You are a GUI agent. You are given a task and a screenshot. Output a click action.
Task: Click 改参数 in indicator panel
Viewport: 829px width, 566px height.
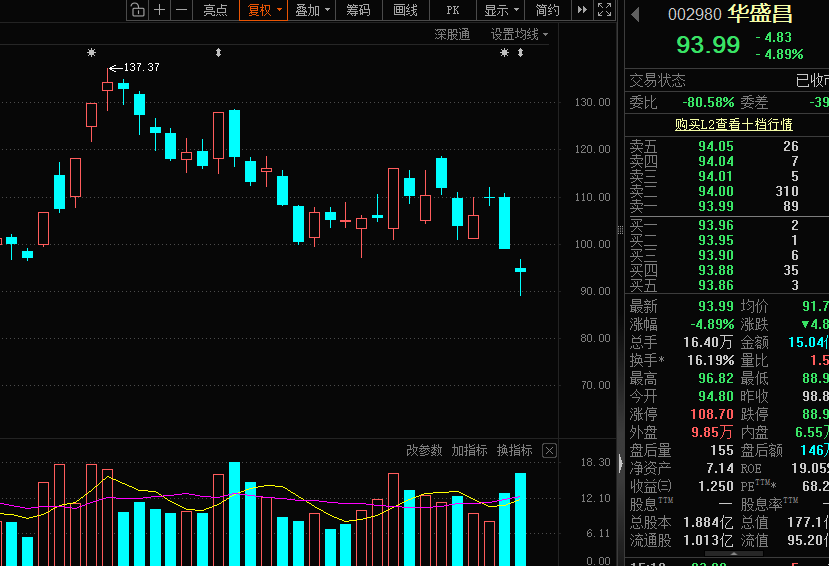pos(423,450)
